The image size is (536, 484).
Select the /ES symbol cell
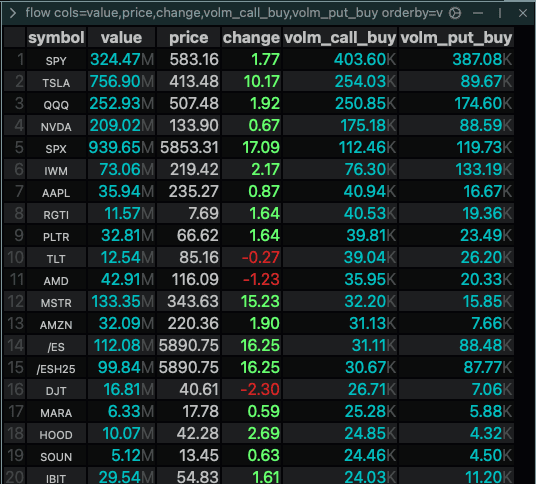point(56,346)
